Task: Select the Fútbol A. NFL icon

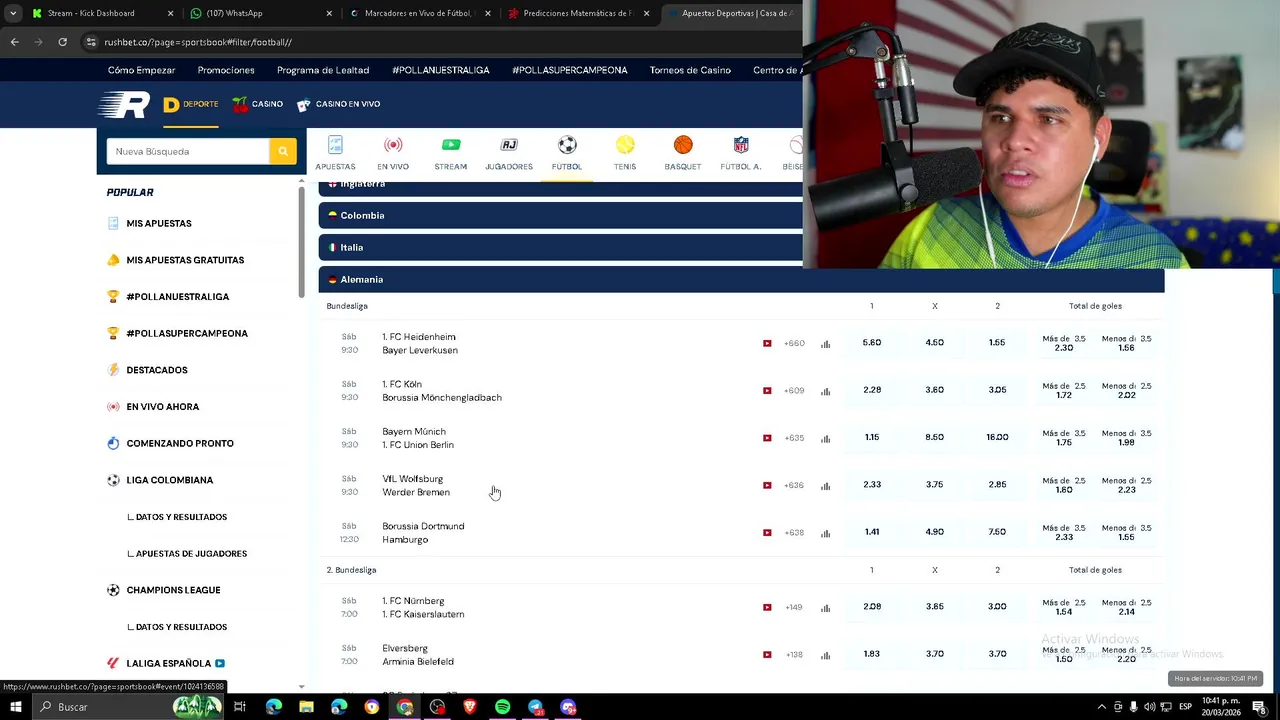Action: (x=741, y=145)
